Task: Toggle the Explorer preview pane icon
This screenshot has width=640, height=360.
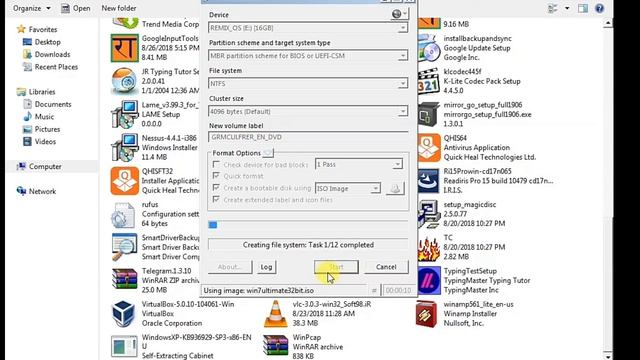Action: click(x=583, y=8)
